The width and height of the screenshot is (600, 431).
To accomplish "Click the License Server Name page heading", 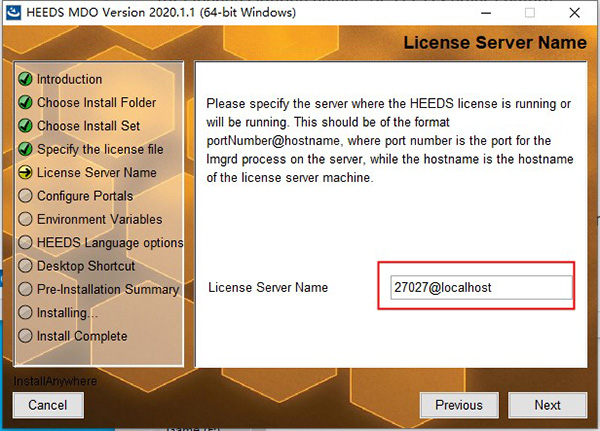I will 495,42.
